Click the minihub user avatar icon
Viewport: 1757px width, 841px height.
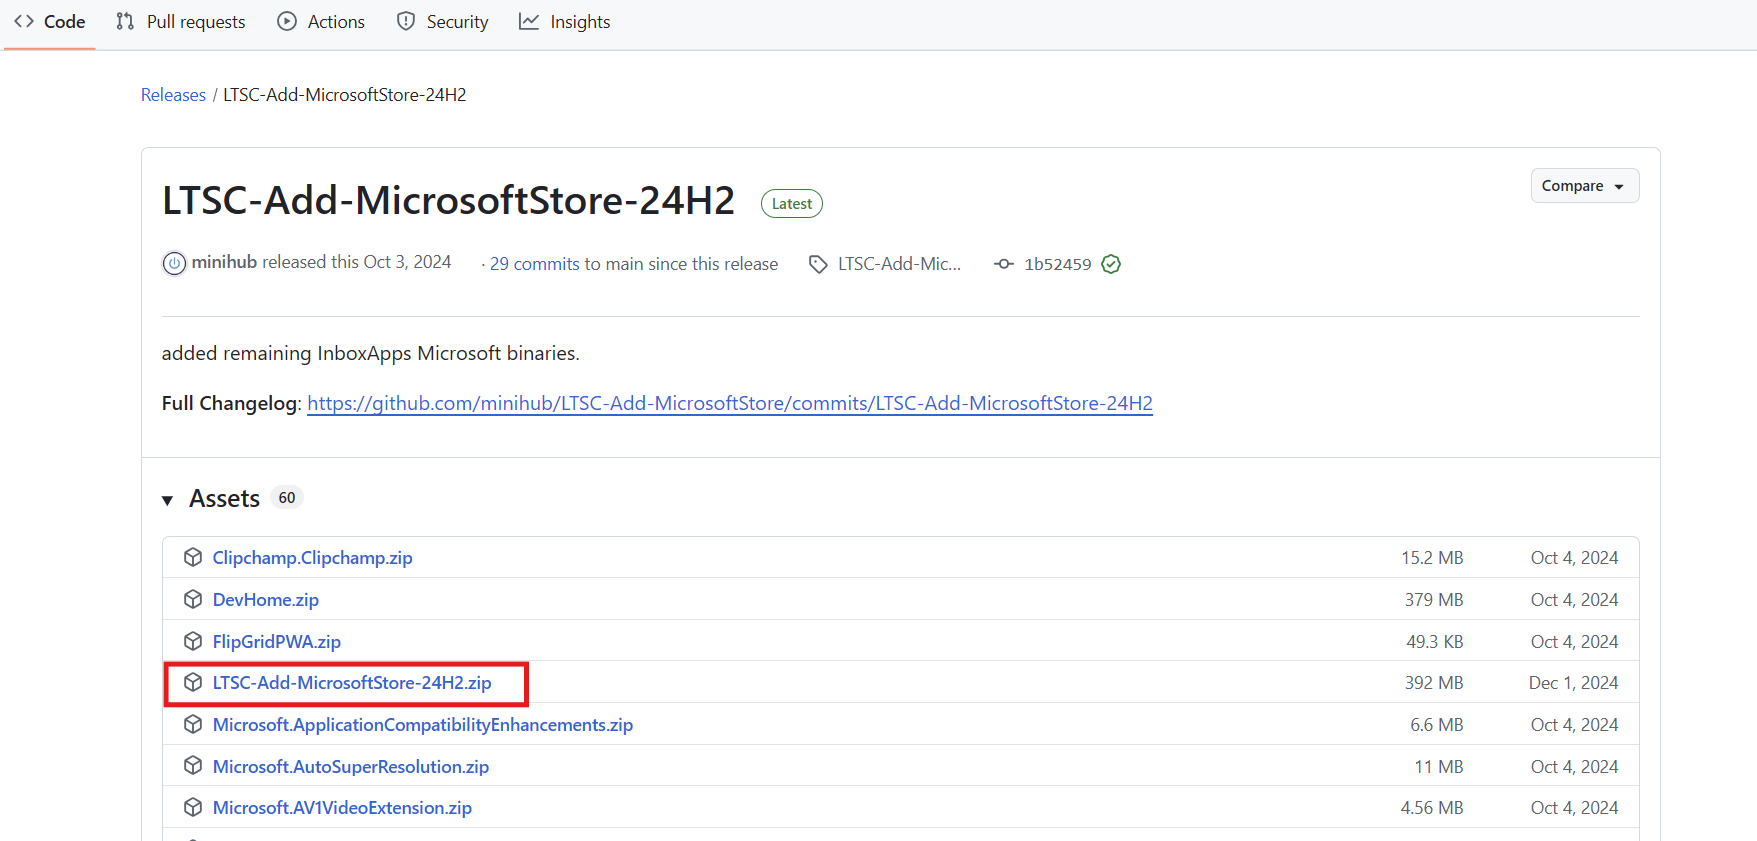pyautogui.click(x=174, y=263)
